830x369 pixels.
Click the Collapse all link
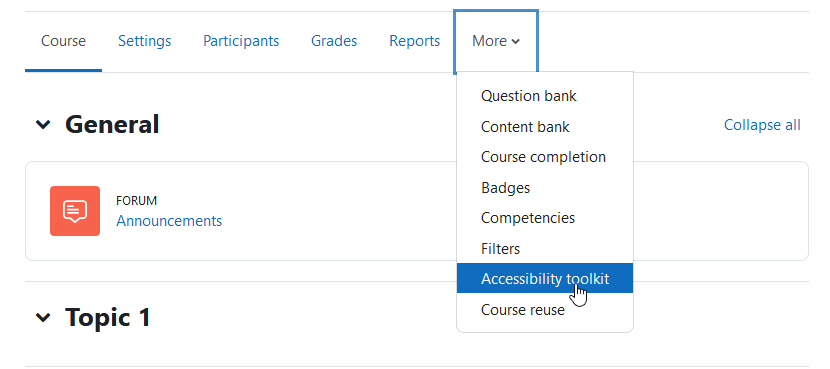point(762,125)
